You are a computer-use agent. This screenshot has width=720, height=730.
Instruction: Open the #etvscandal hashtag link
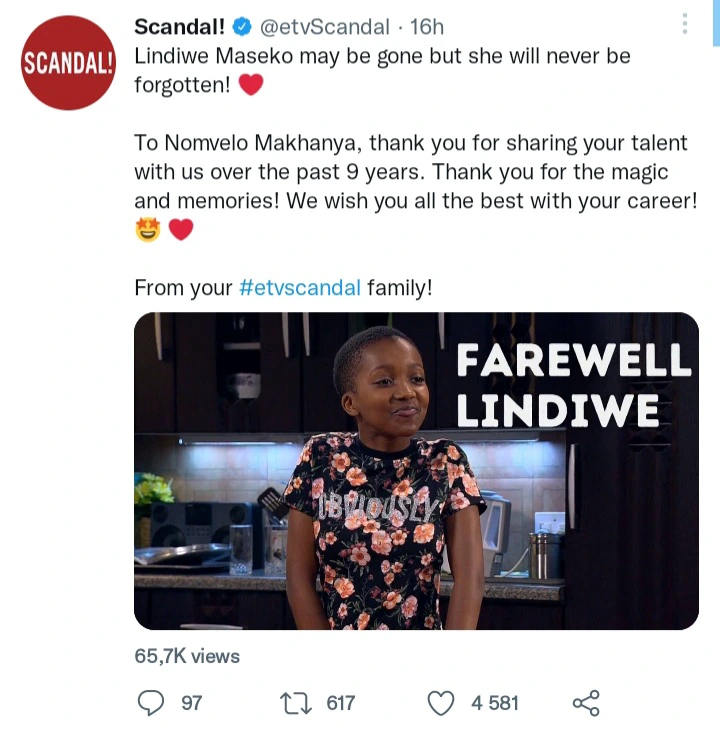[x=300, y=287]
